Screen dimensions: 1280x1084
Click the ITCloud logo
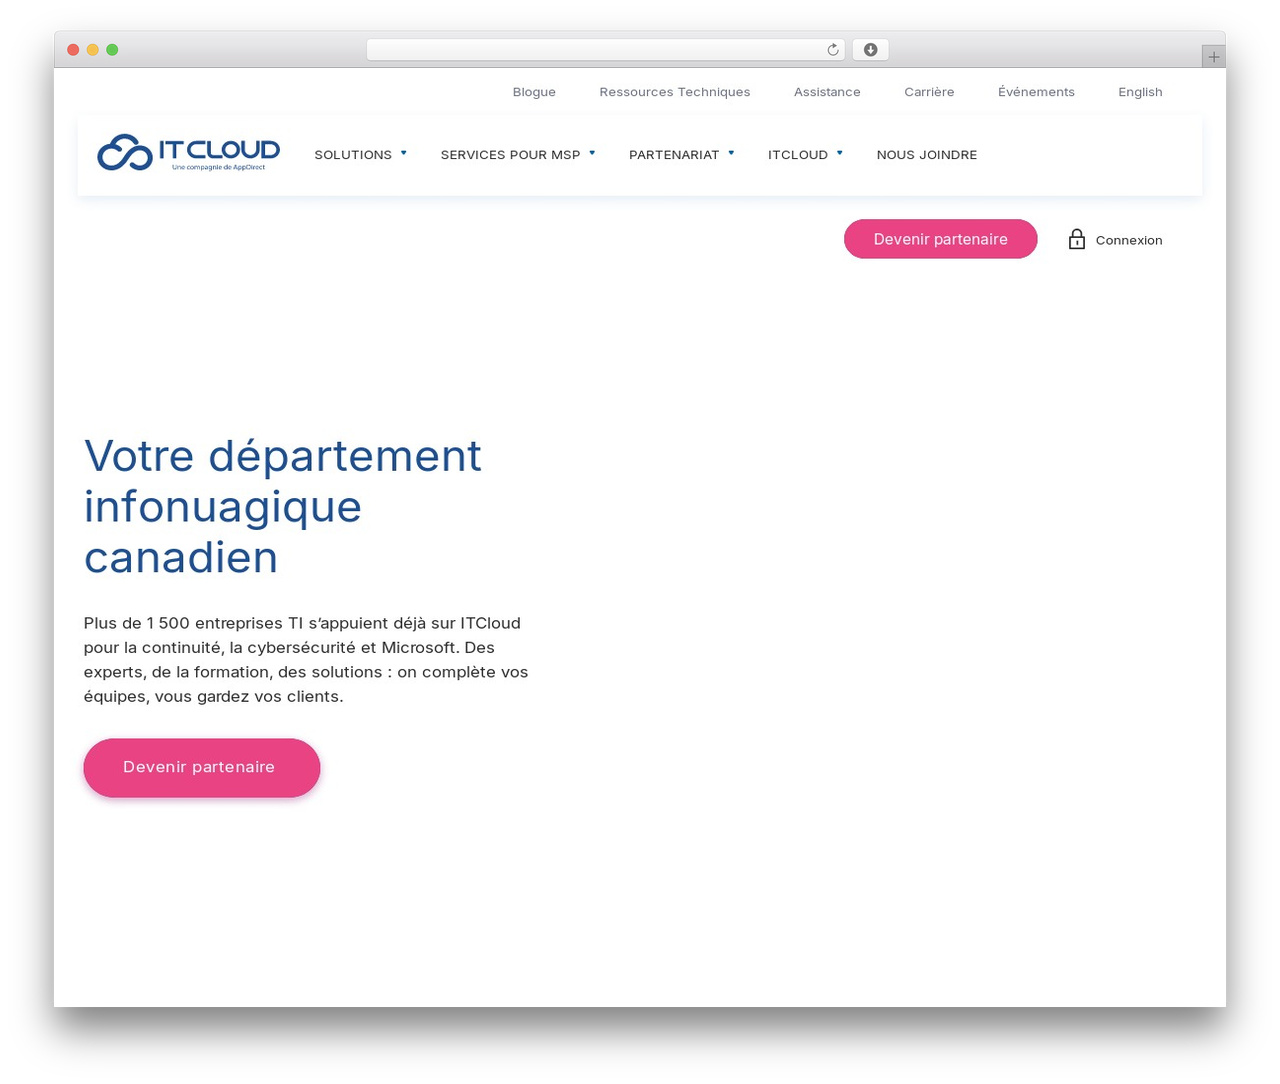(188, 153)
